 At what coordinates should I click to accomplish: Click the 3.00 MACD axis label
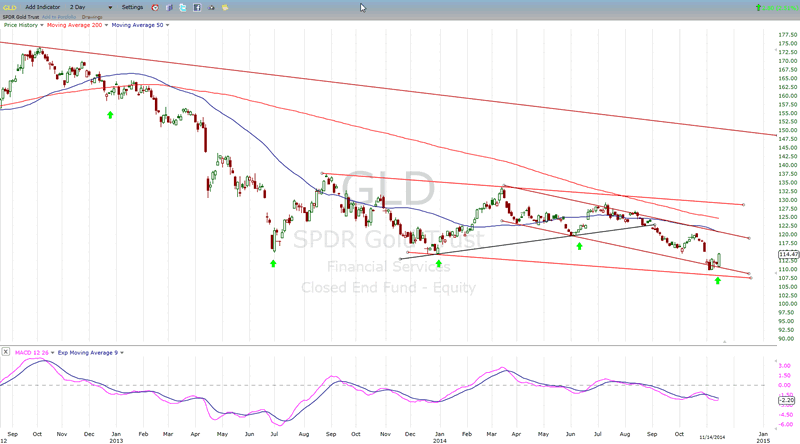[x=785, y=366]
